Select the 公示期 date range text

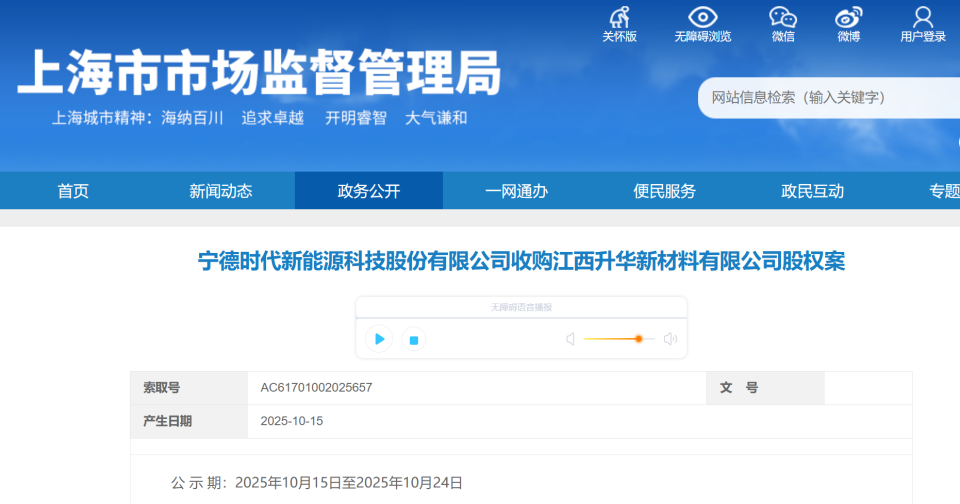point(317,483)
